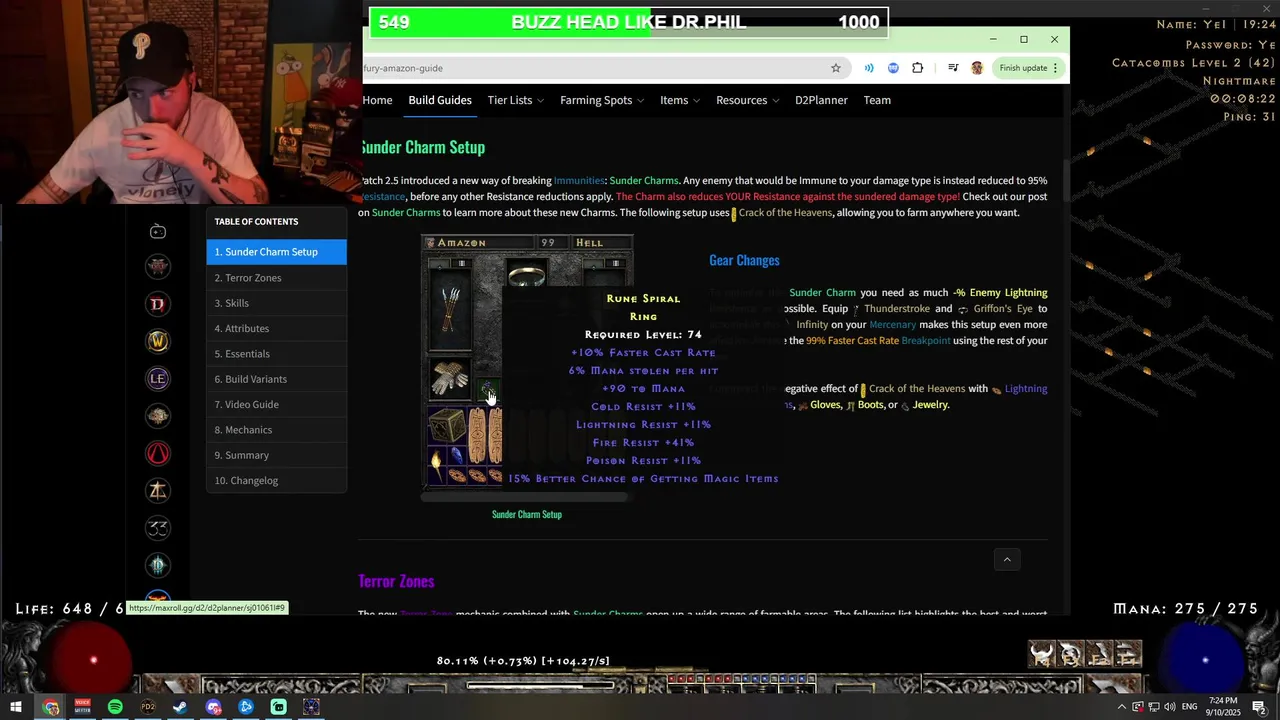Open the Thunderstroke item link
This screenshot has width=1280, height=720.
coord(897,309)
